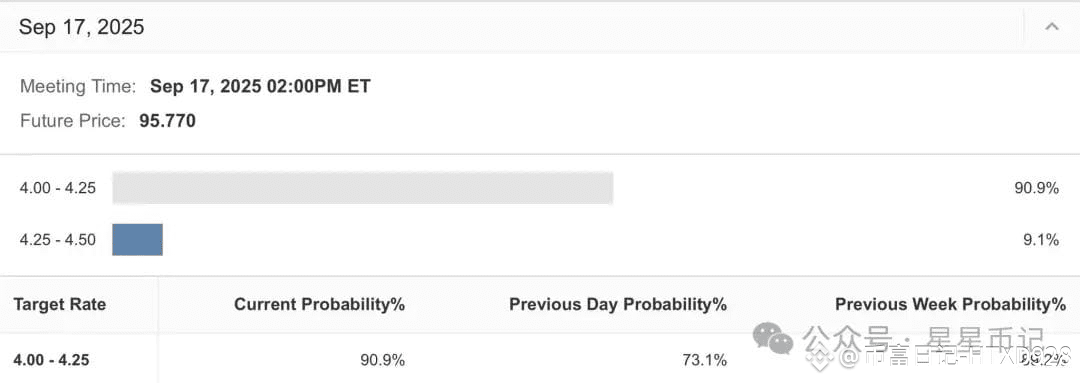
Task: Select the blue 4.25 - 4.50 probability bar
Action: point(138,240)
